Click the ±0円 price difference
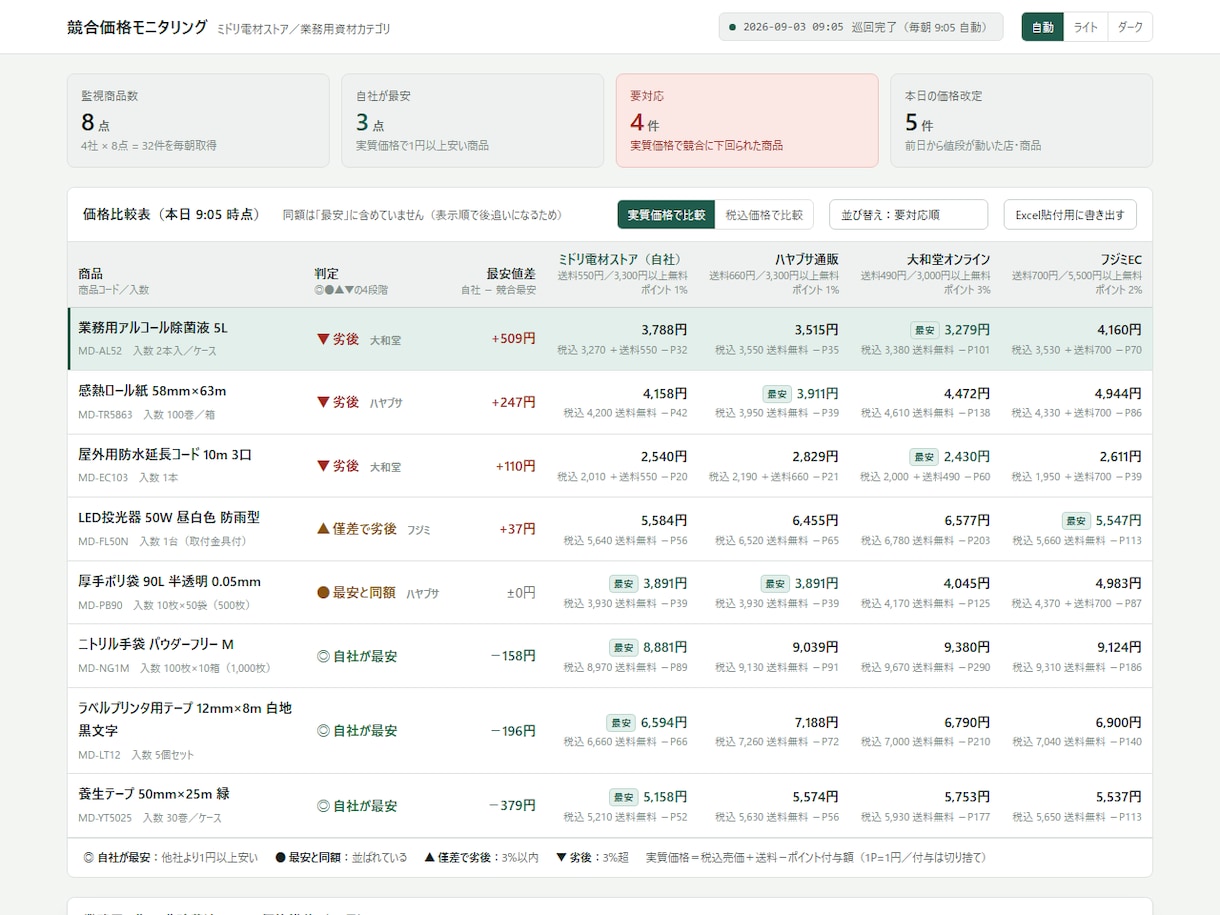 click(521, 592)
